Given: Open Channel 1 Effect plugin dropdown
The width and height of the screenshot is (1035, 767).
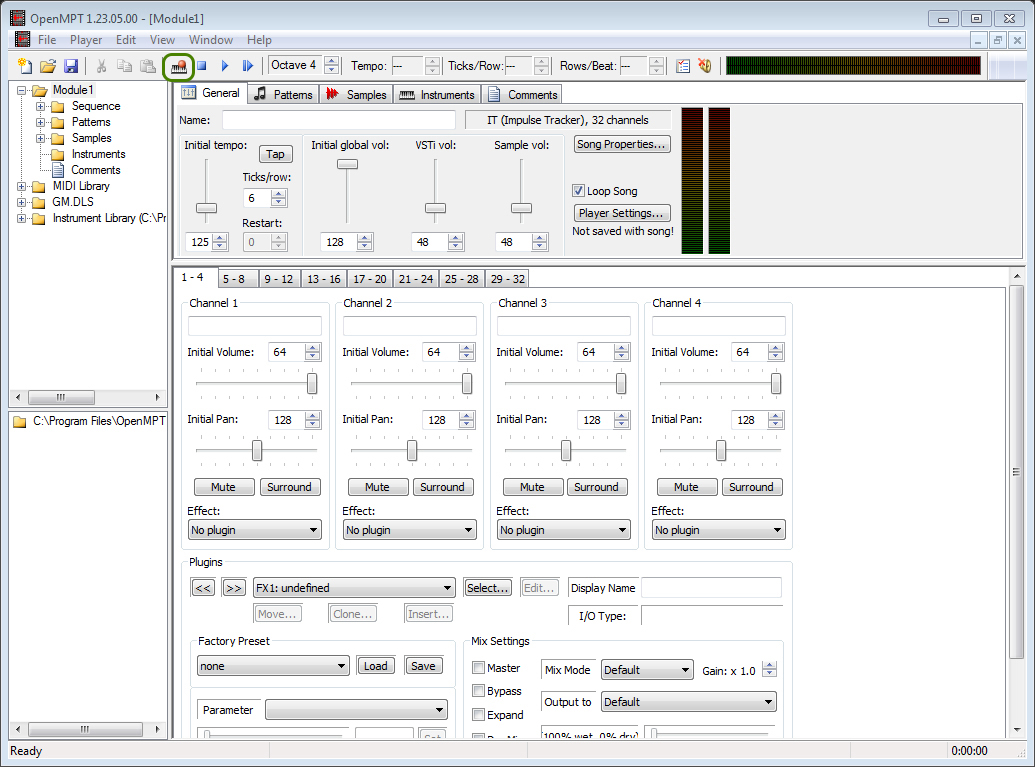Looking at the screenshot, I should click(x=255, y=530).
